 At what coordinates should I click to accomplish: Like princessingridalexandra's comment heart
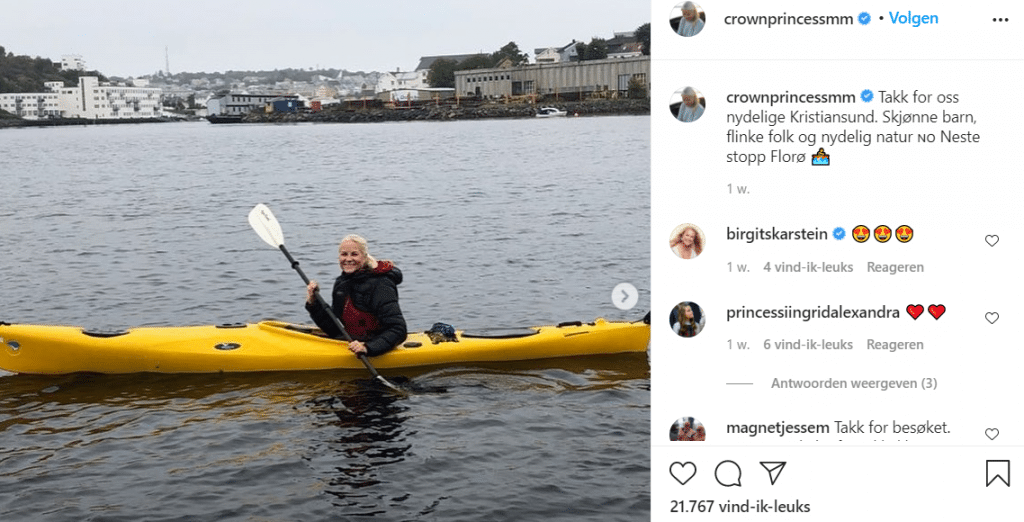pos(992,318)
